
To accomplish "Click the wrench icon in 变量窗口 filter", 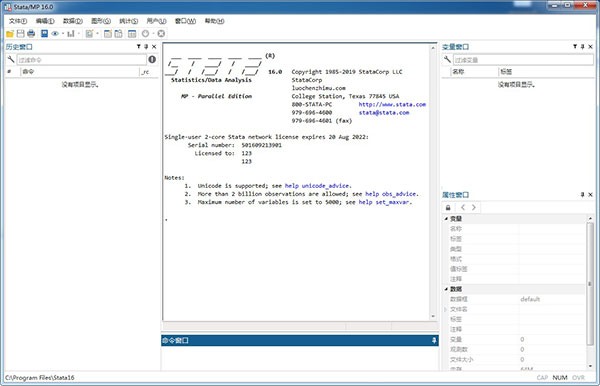I will 447,59.
